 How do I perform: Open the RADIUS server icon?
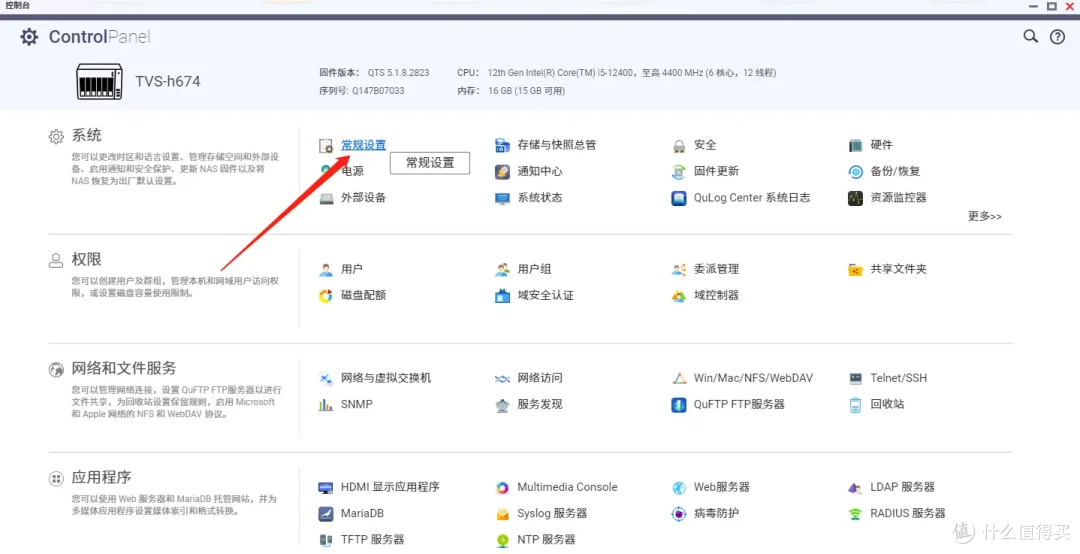855,513
